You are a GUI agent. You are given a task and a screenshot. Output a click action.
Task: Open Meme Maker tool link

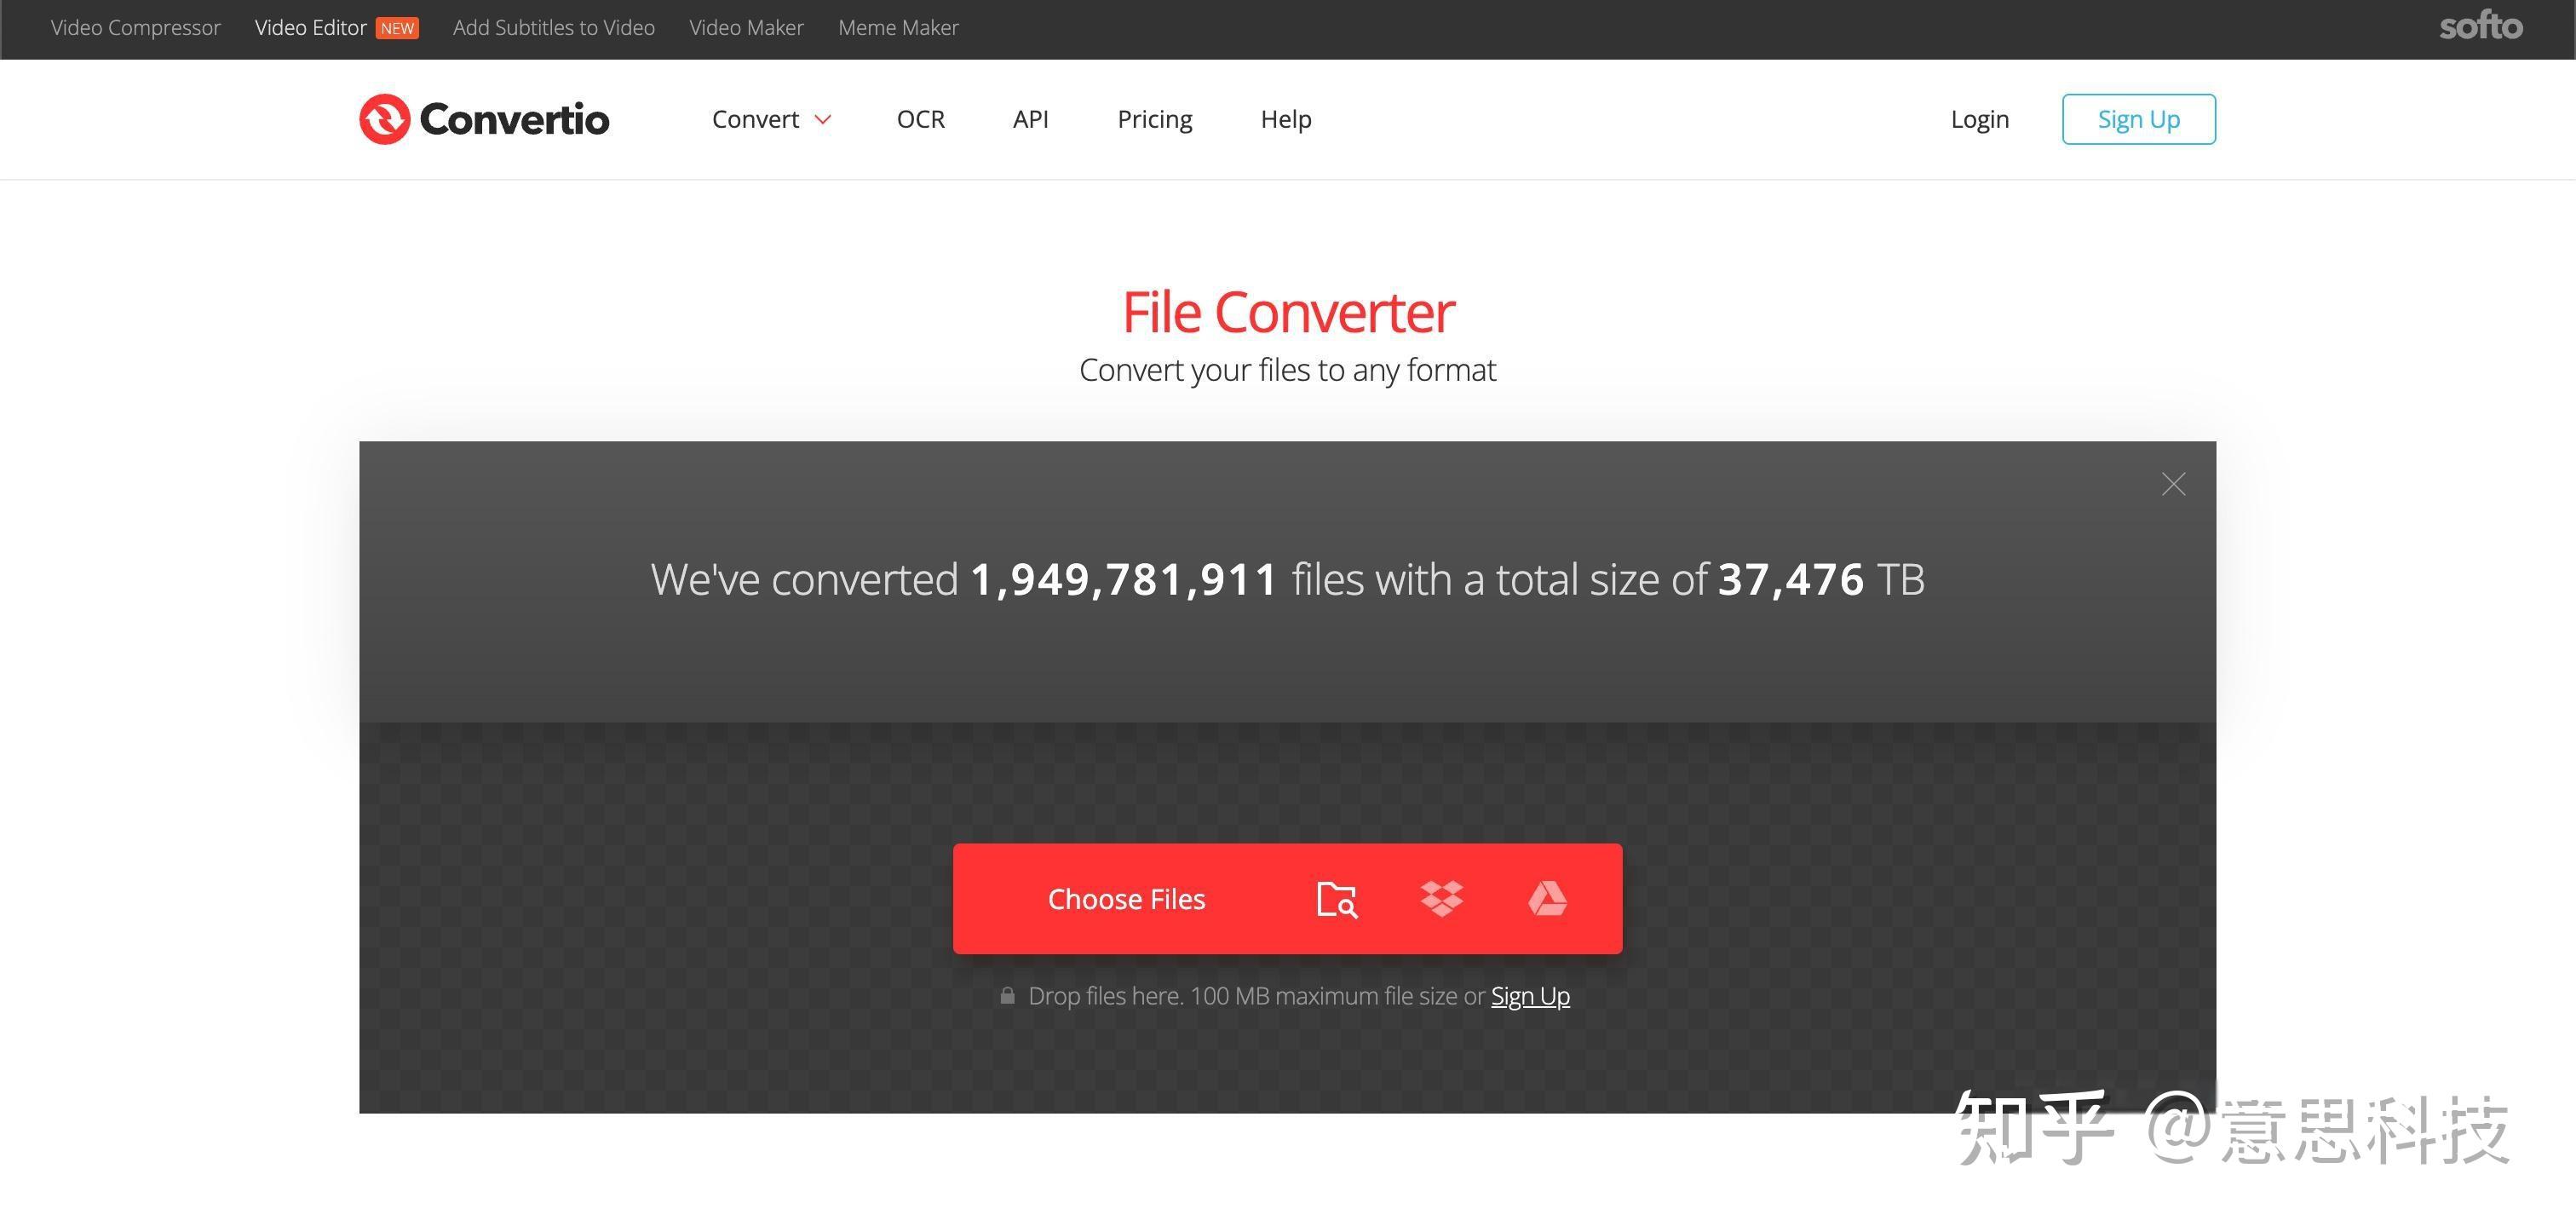tap(898, 28)
